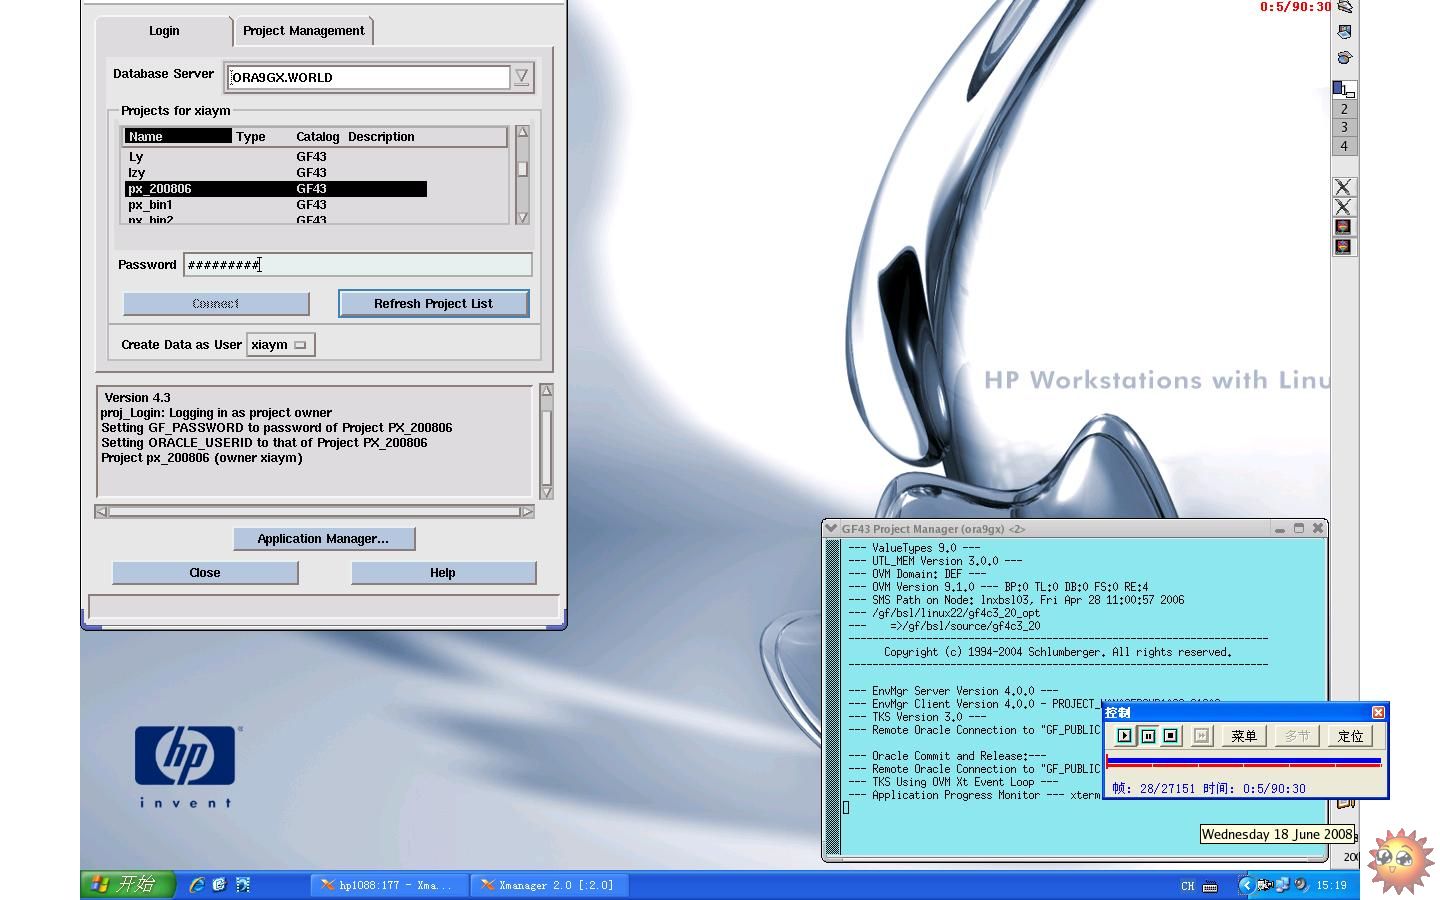Click the upper X icon on the side panel
1440x900 pixels.
[x=1344, y=187]
